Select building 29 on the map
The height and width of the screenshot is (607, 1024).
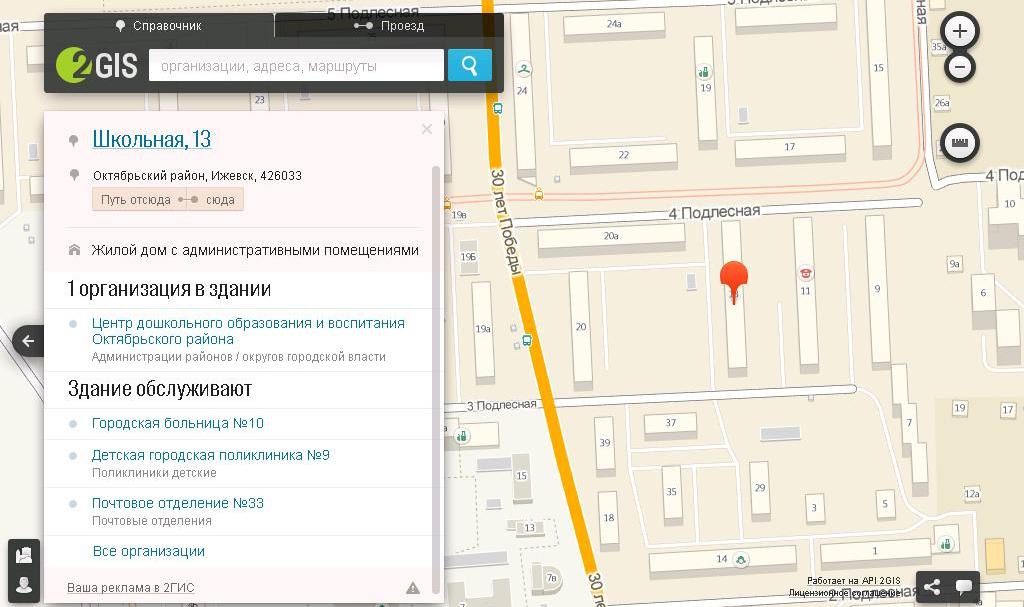point(760,488)
